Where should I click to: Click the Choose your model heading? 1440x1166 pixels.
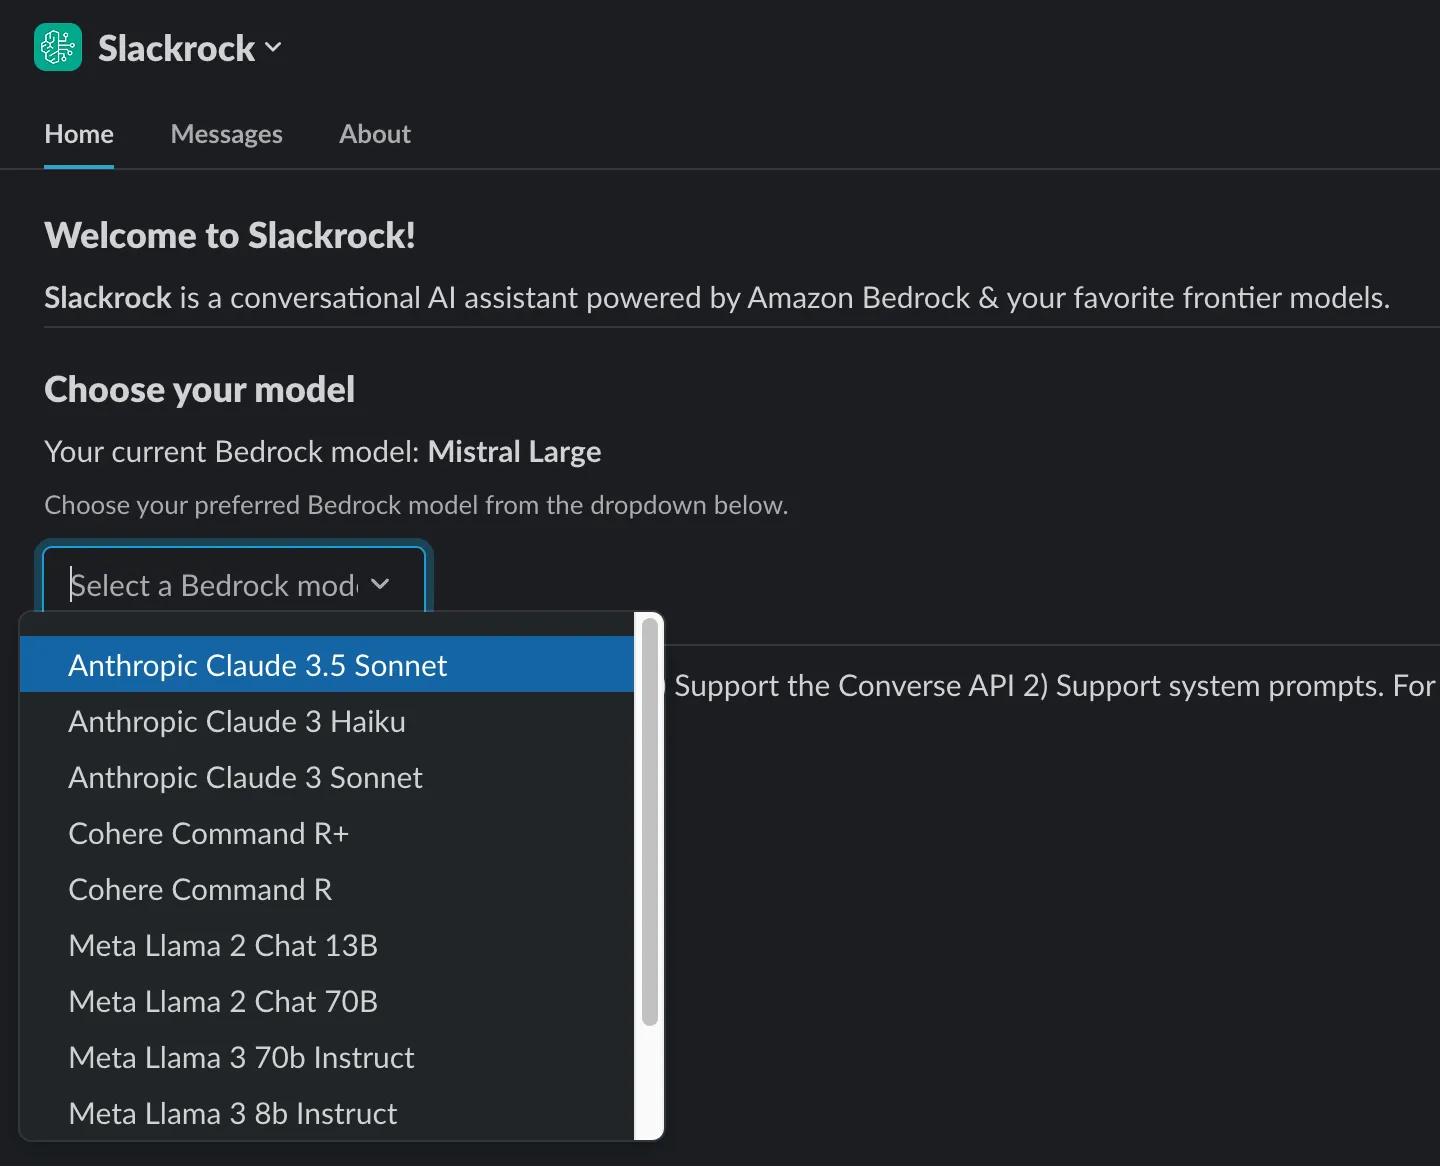click(x=199, y=390)
